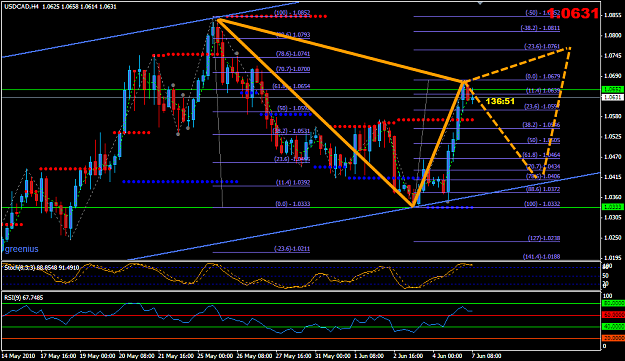Click the 1.0745 price scale value
625x361 pixels.
click(613, 56)
